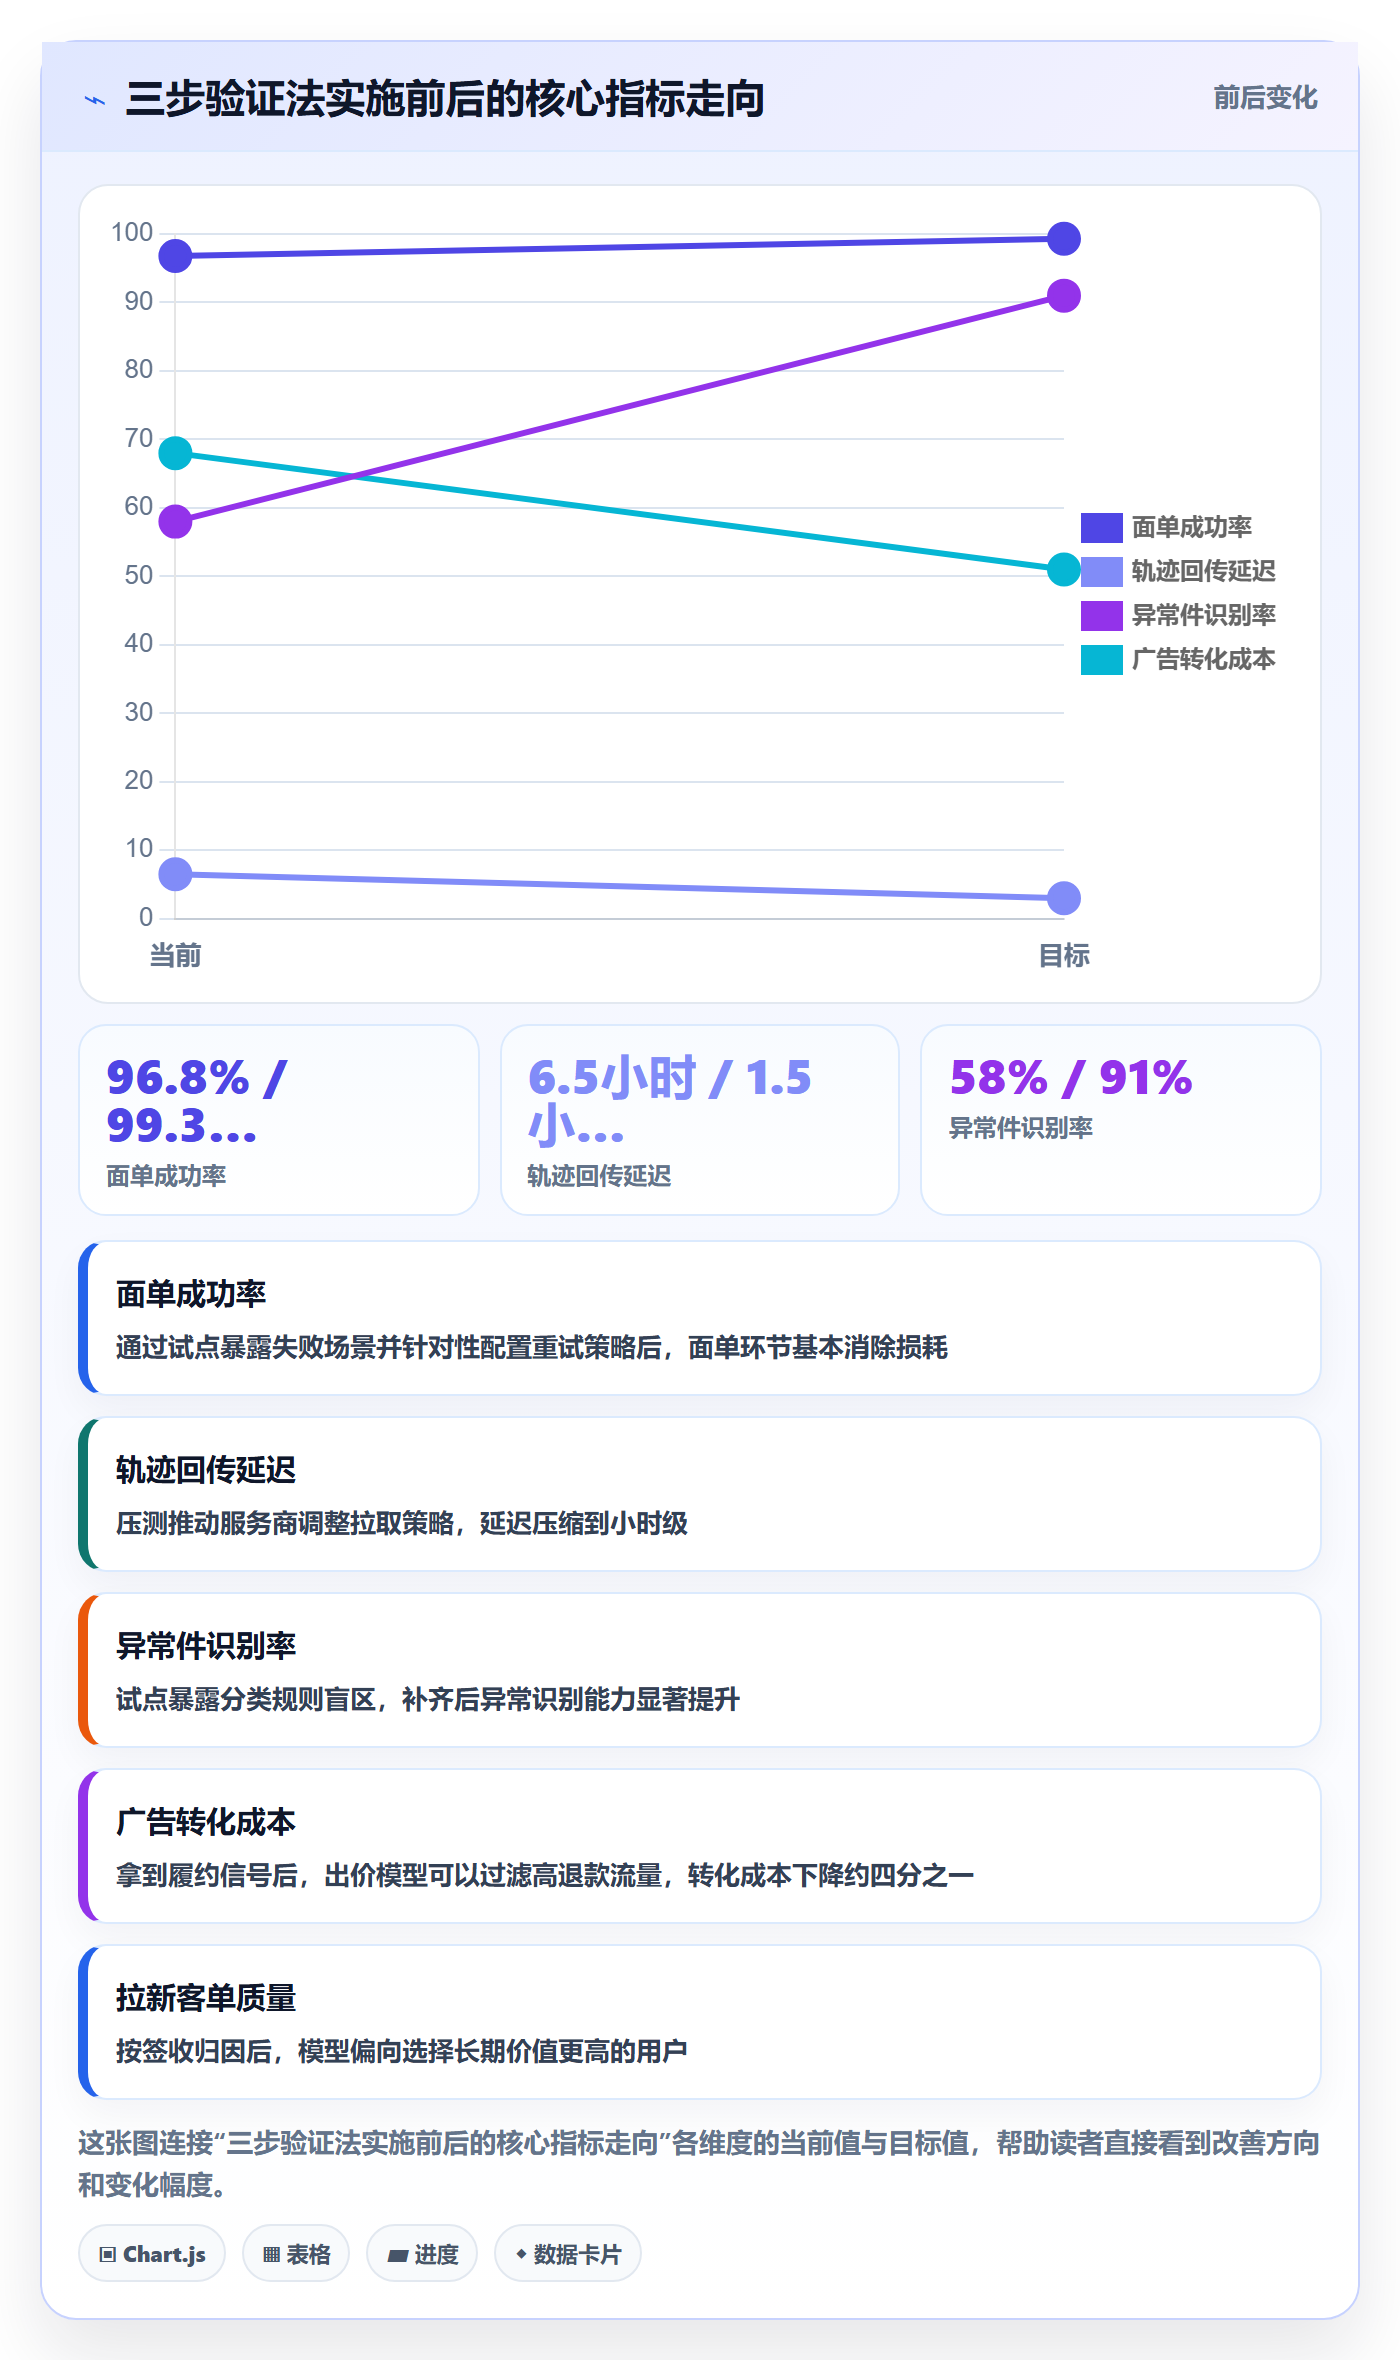Click the 广告转化成本 legend label
This screenshot has width=1400, height=2360.
1203,659
